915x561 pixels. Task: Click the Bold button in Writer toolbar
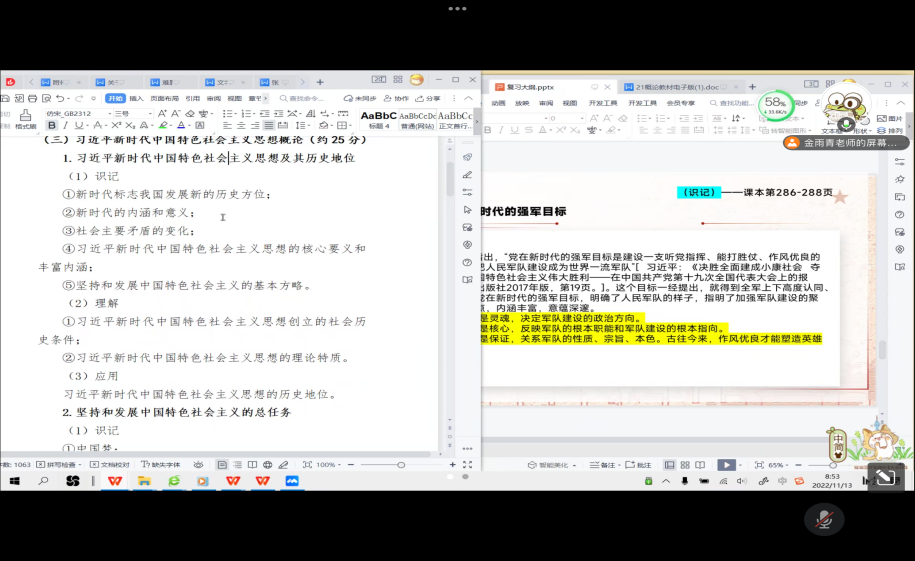pos(52,125)
